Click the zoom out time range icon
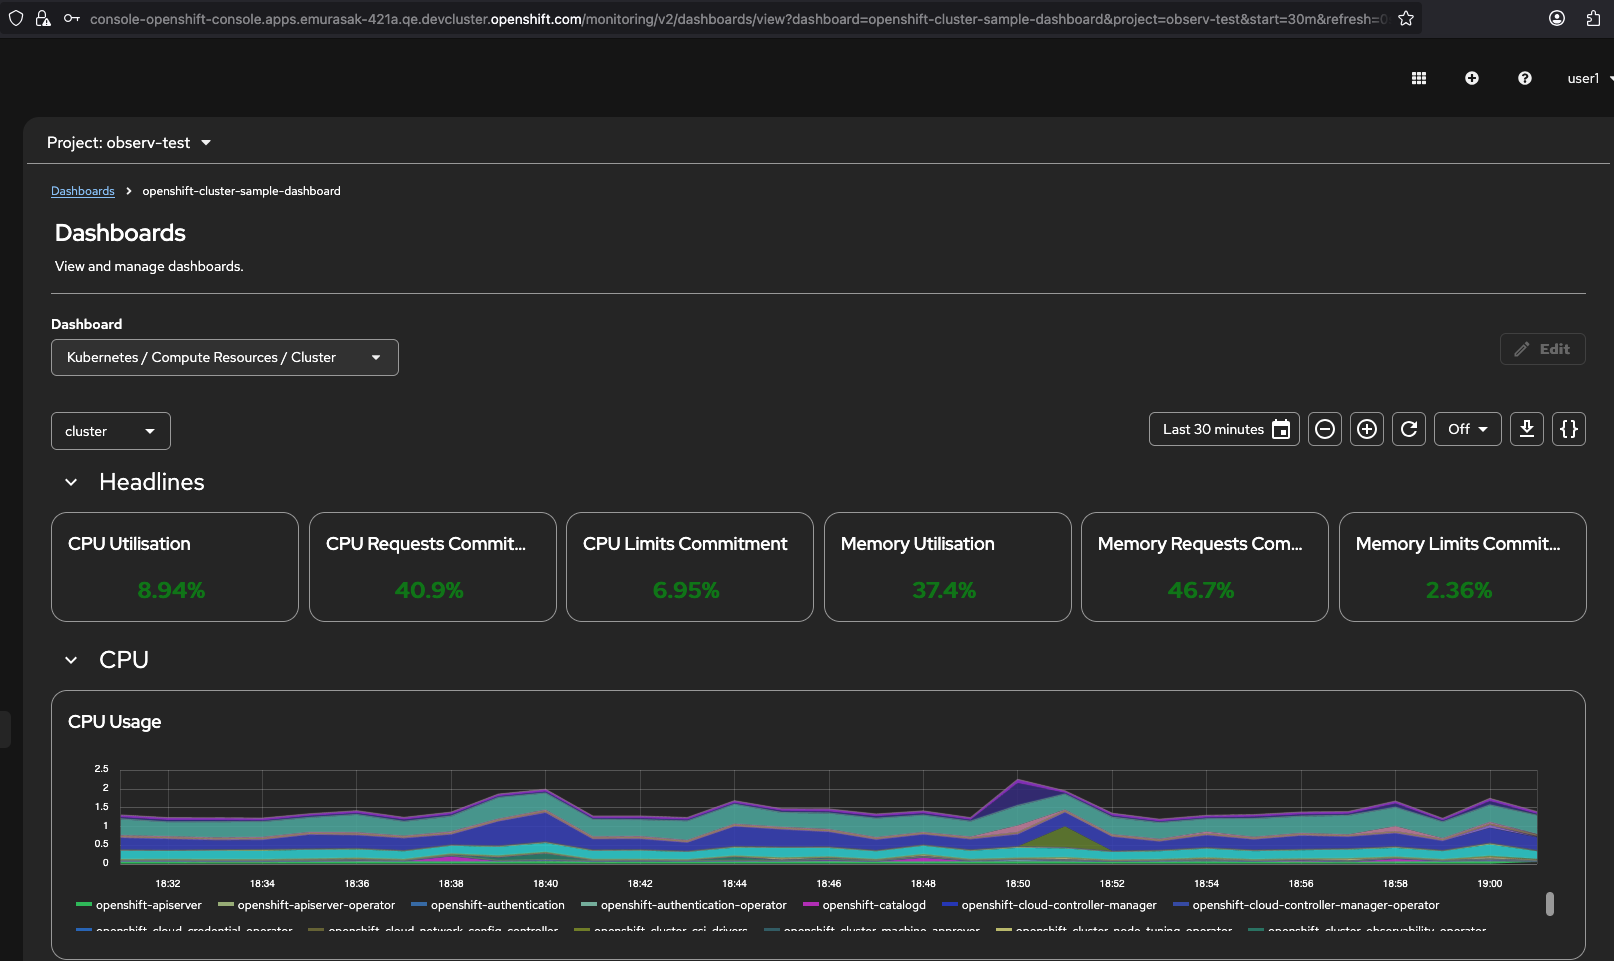The height and width of the screenshot is (961, 1614). [x=1325, y=429]
